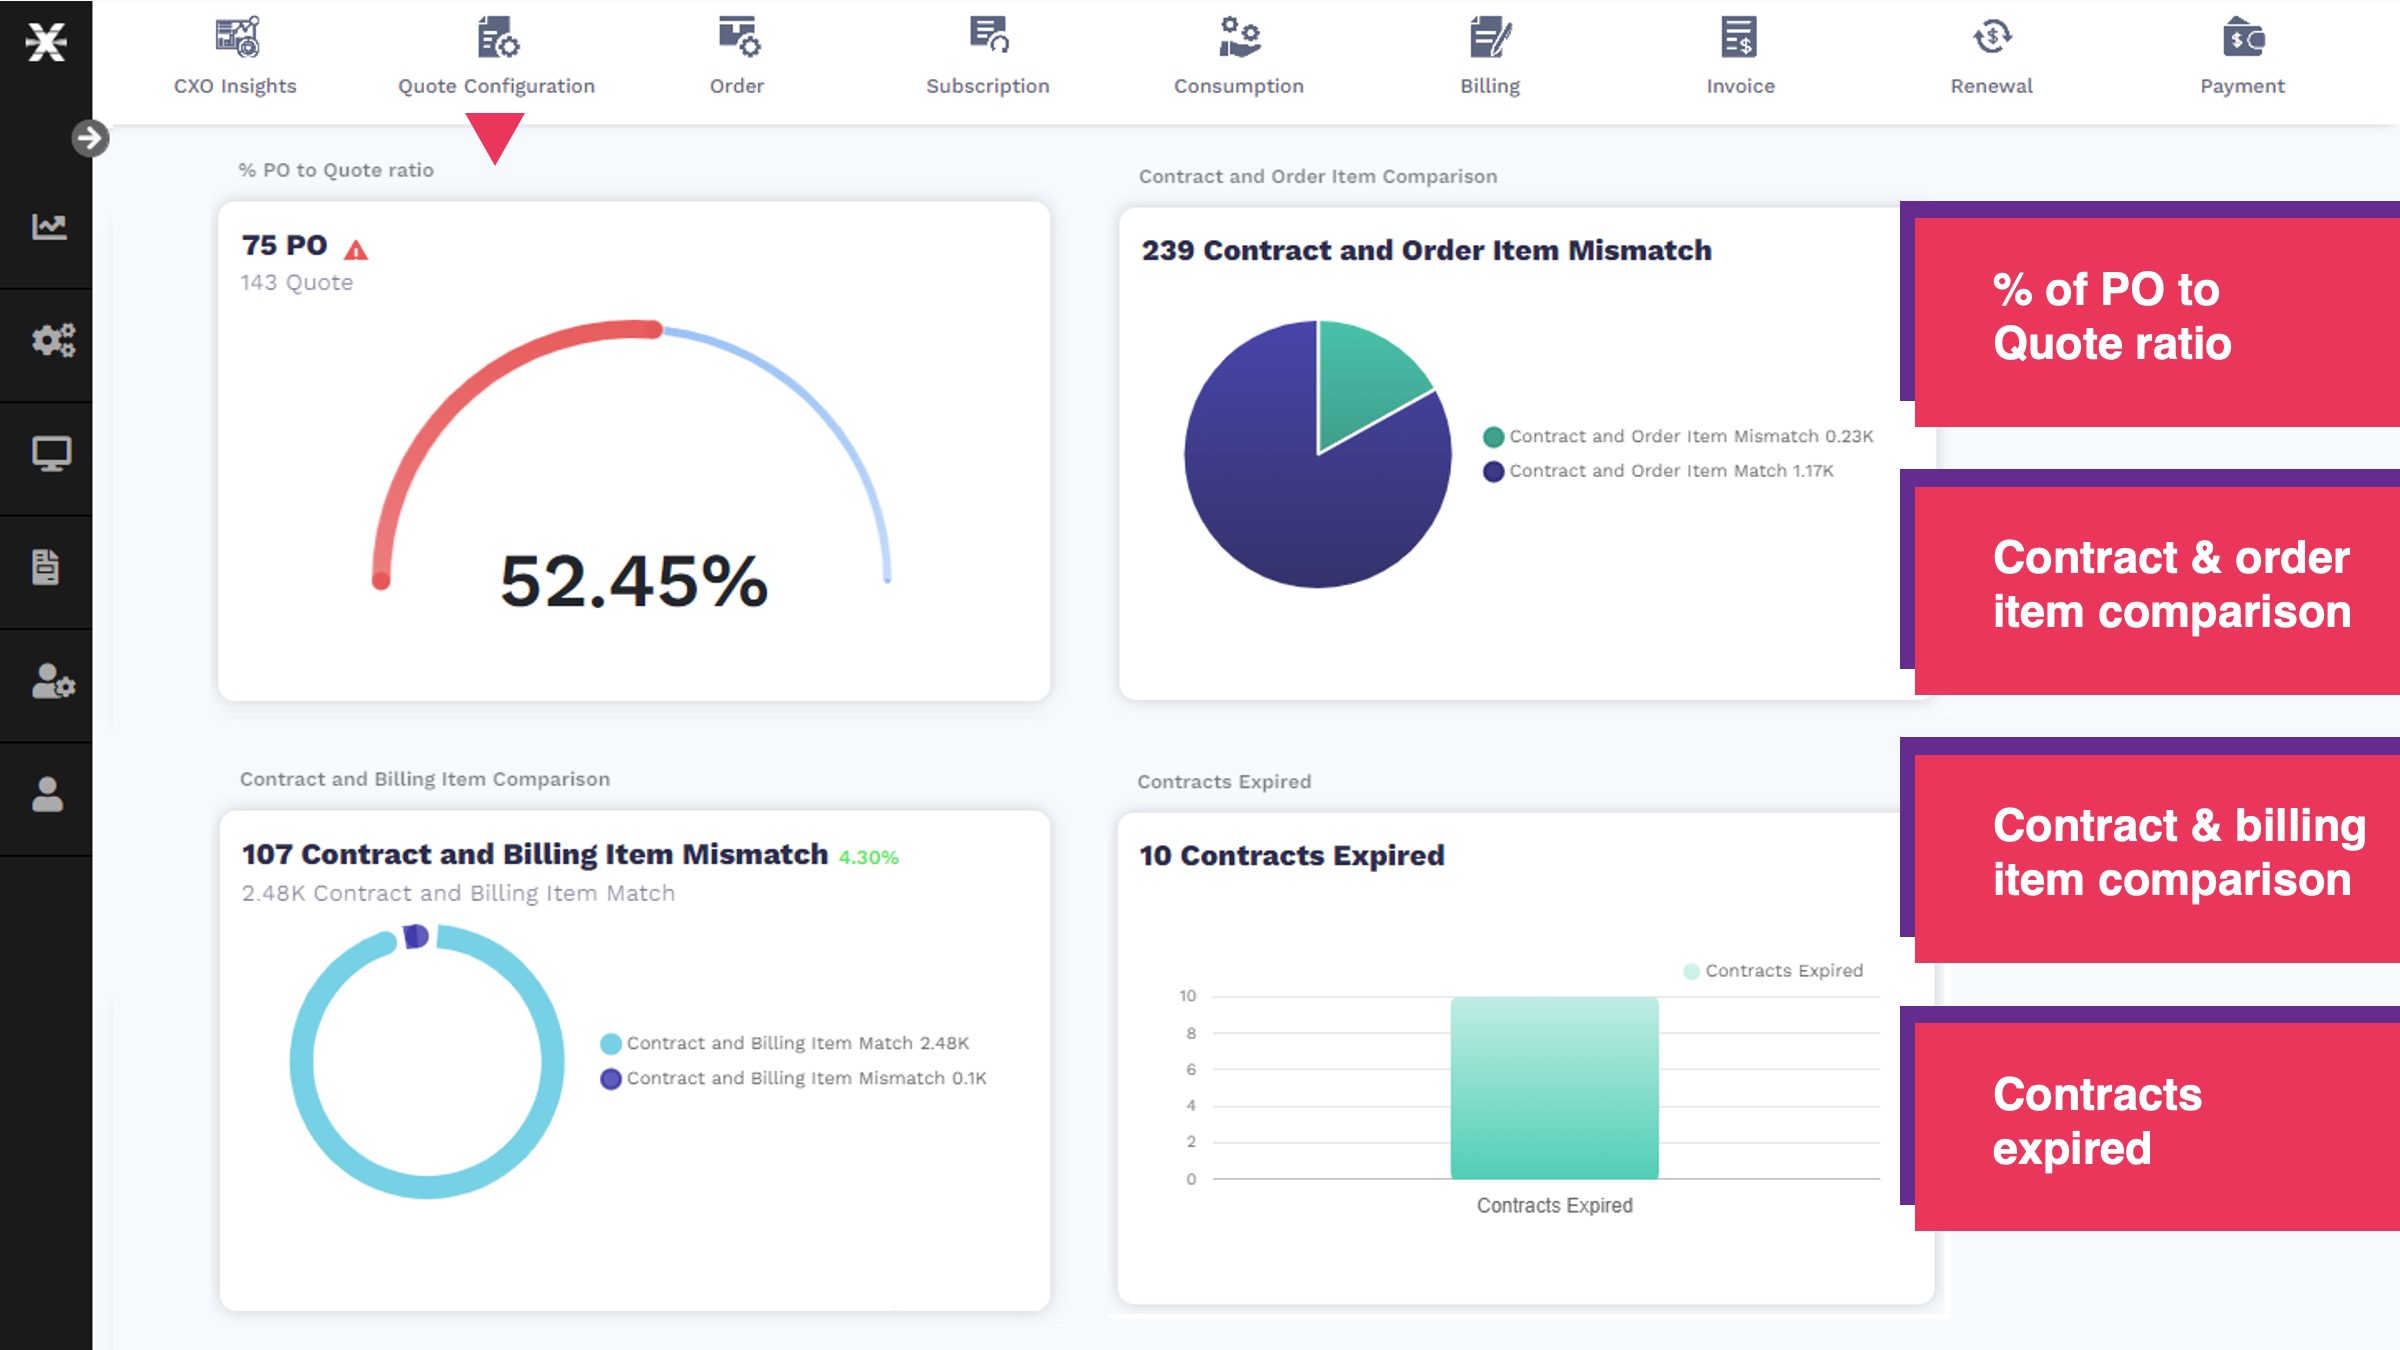Expand the sidebar with arrow button
Screen dimensions: 2400x1350
pyautogui.click(x=90, y=138)
